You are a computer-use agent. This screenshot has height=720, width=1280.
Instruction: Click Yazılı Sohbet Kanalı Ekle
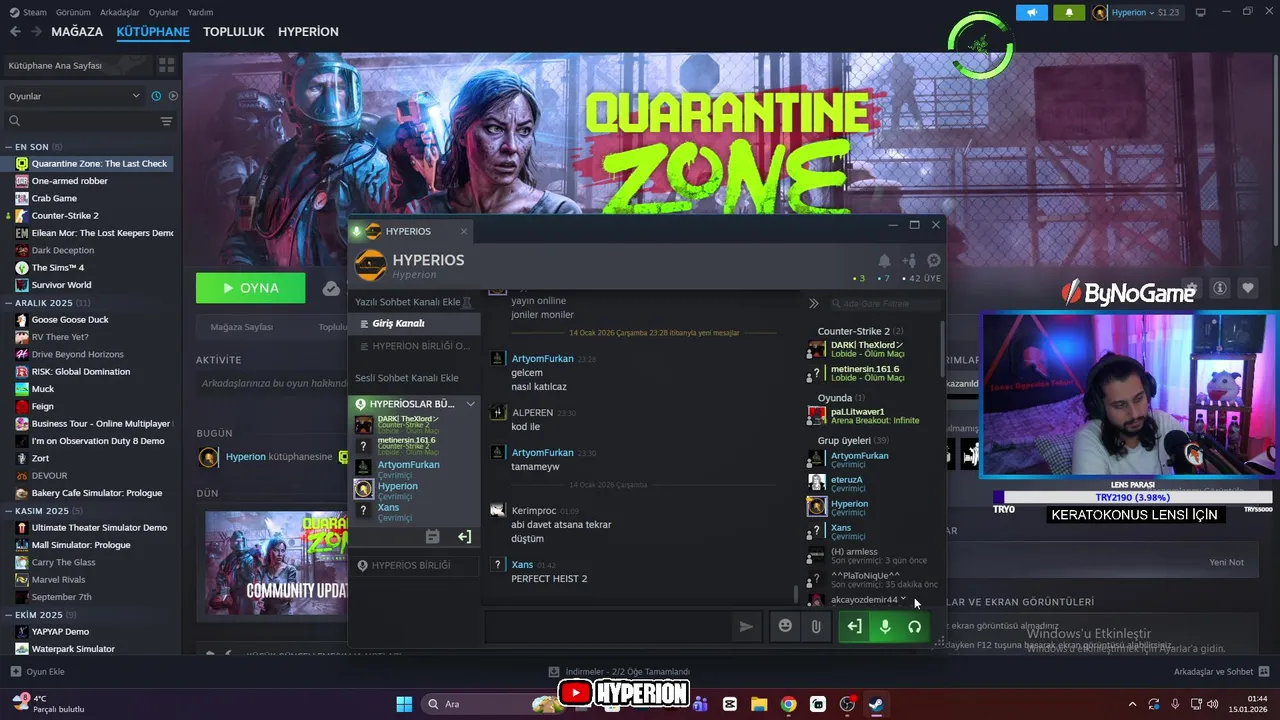coord(408,302)
